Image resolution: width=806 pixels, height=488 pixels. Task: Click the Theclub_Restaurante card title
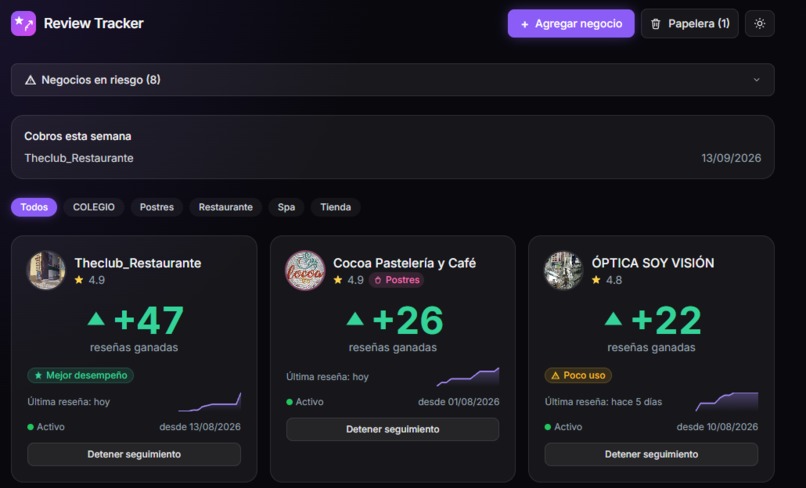click(138, 263)
